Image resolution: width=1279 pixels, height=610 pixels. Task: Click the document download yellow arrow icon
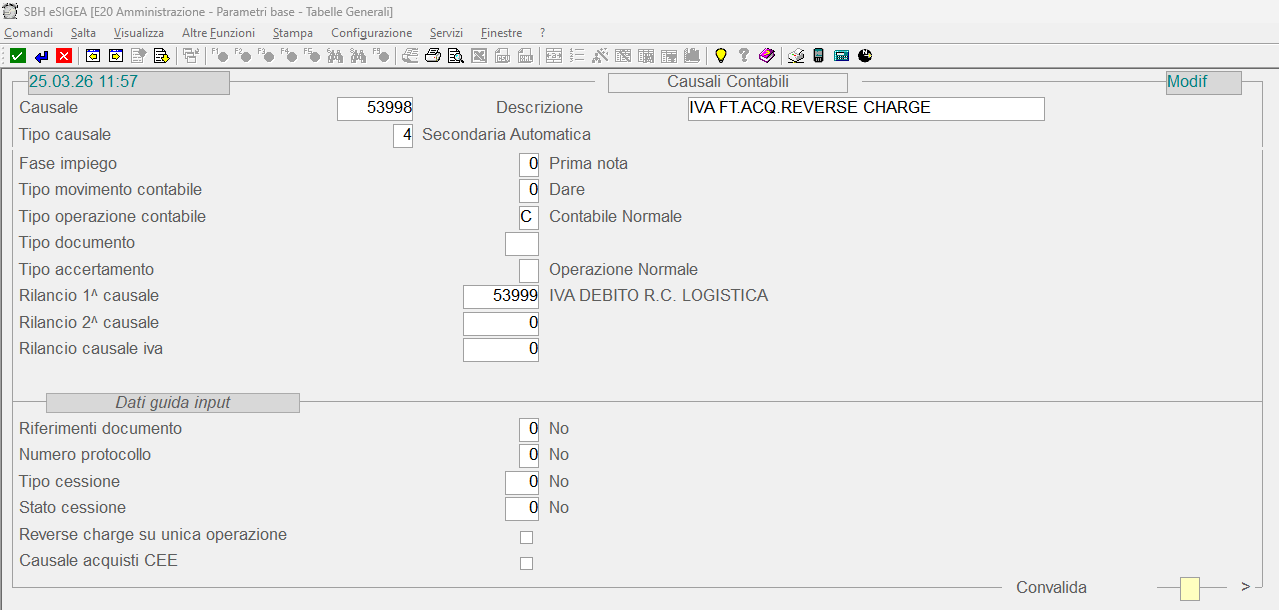tap(162, 56)
